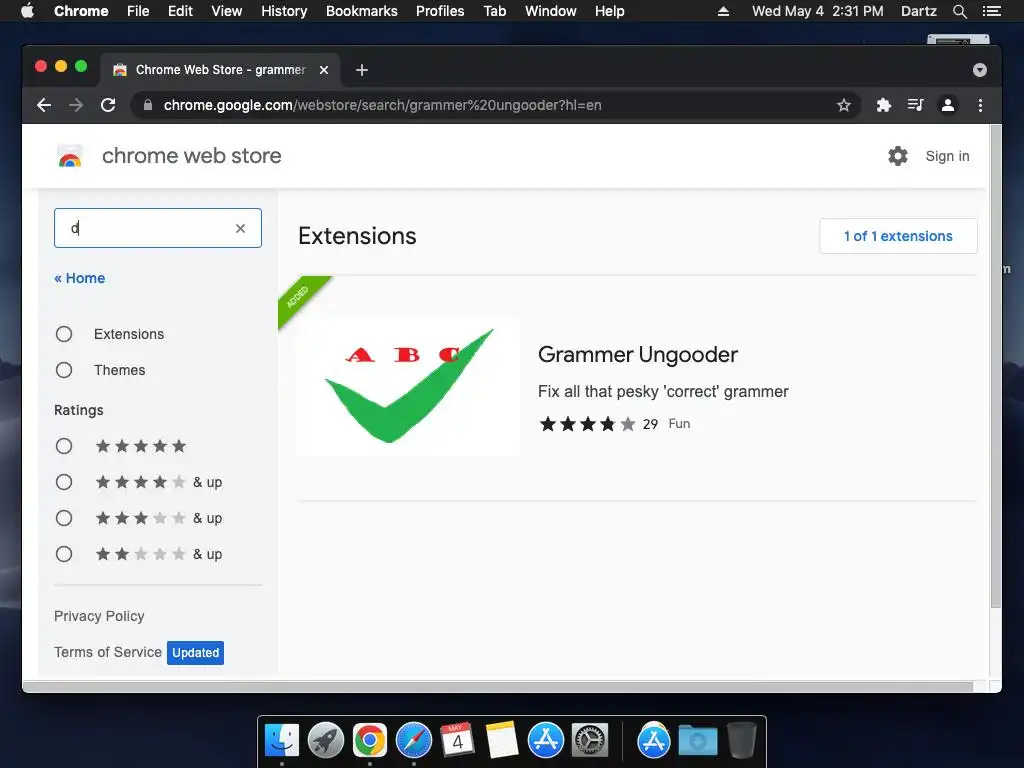Open the App Store icon in dock
The image size is (1024, 768).
[x=545, y=741]
